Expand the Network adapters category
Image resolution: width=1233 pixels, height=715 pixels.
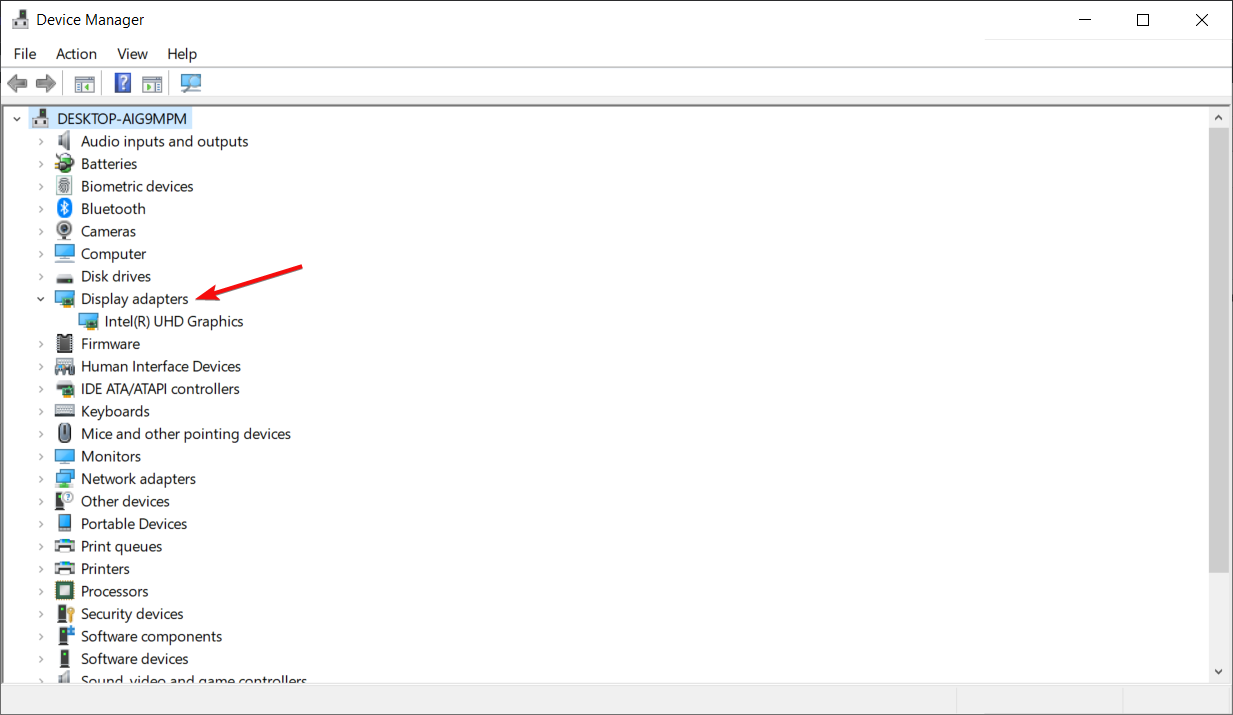coord(40,478)
